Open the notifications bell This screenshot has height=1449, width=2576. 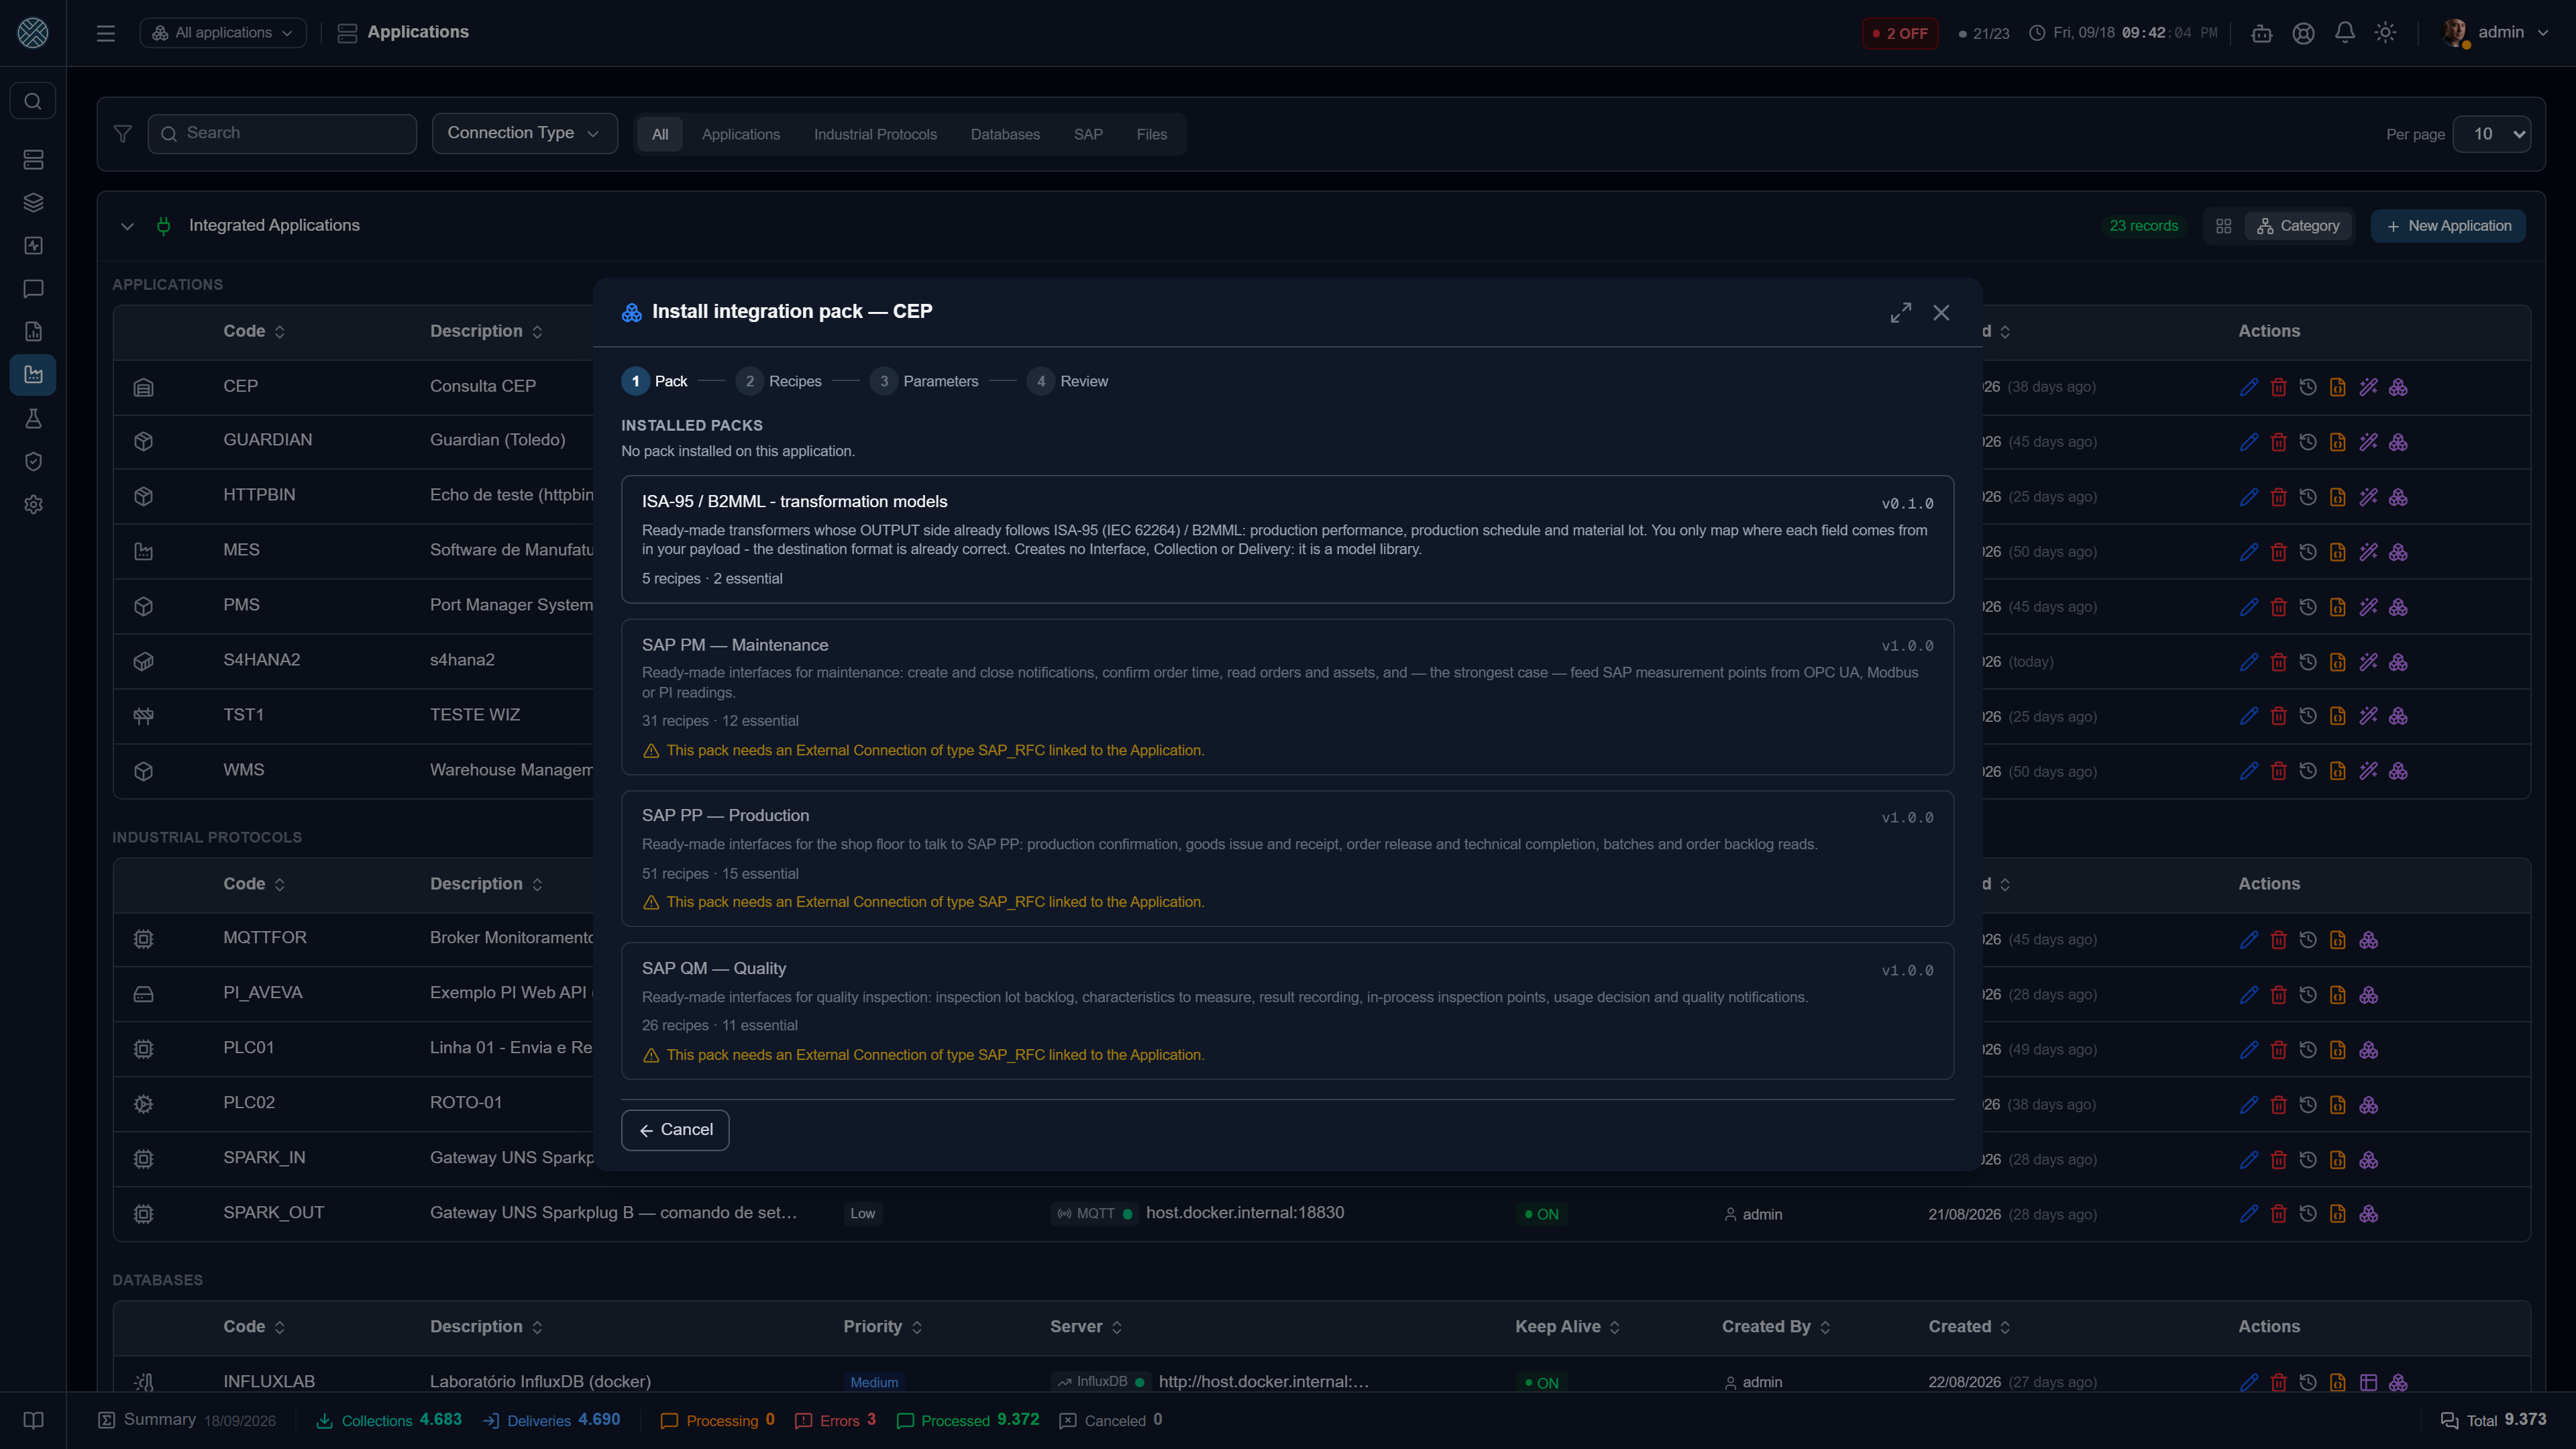2344,33
